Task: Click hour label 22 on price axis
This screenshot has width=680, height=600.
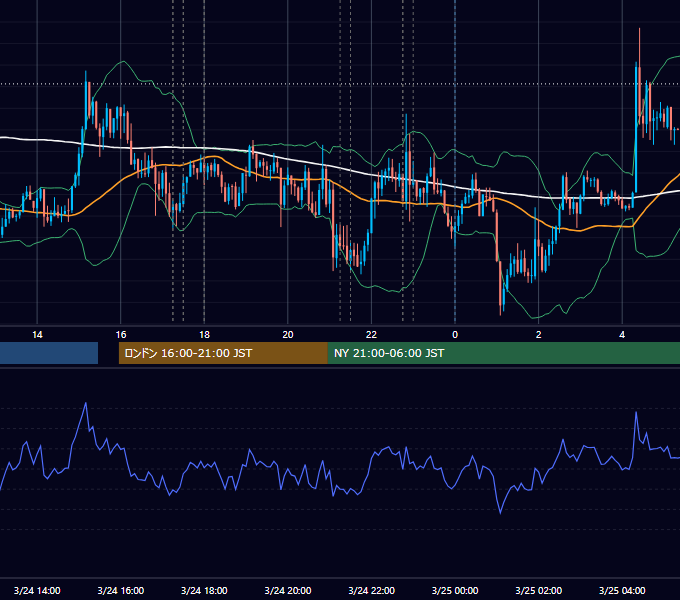Action: pos(372,335)
